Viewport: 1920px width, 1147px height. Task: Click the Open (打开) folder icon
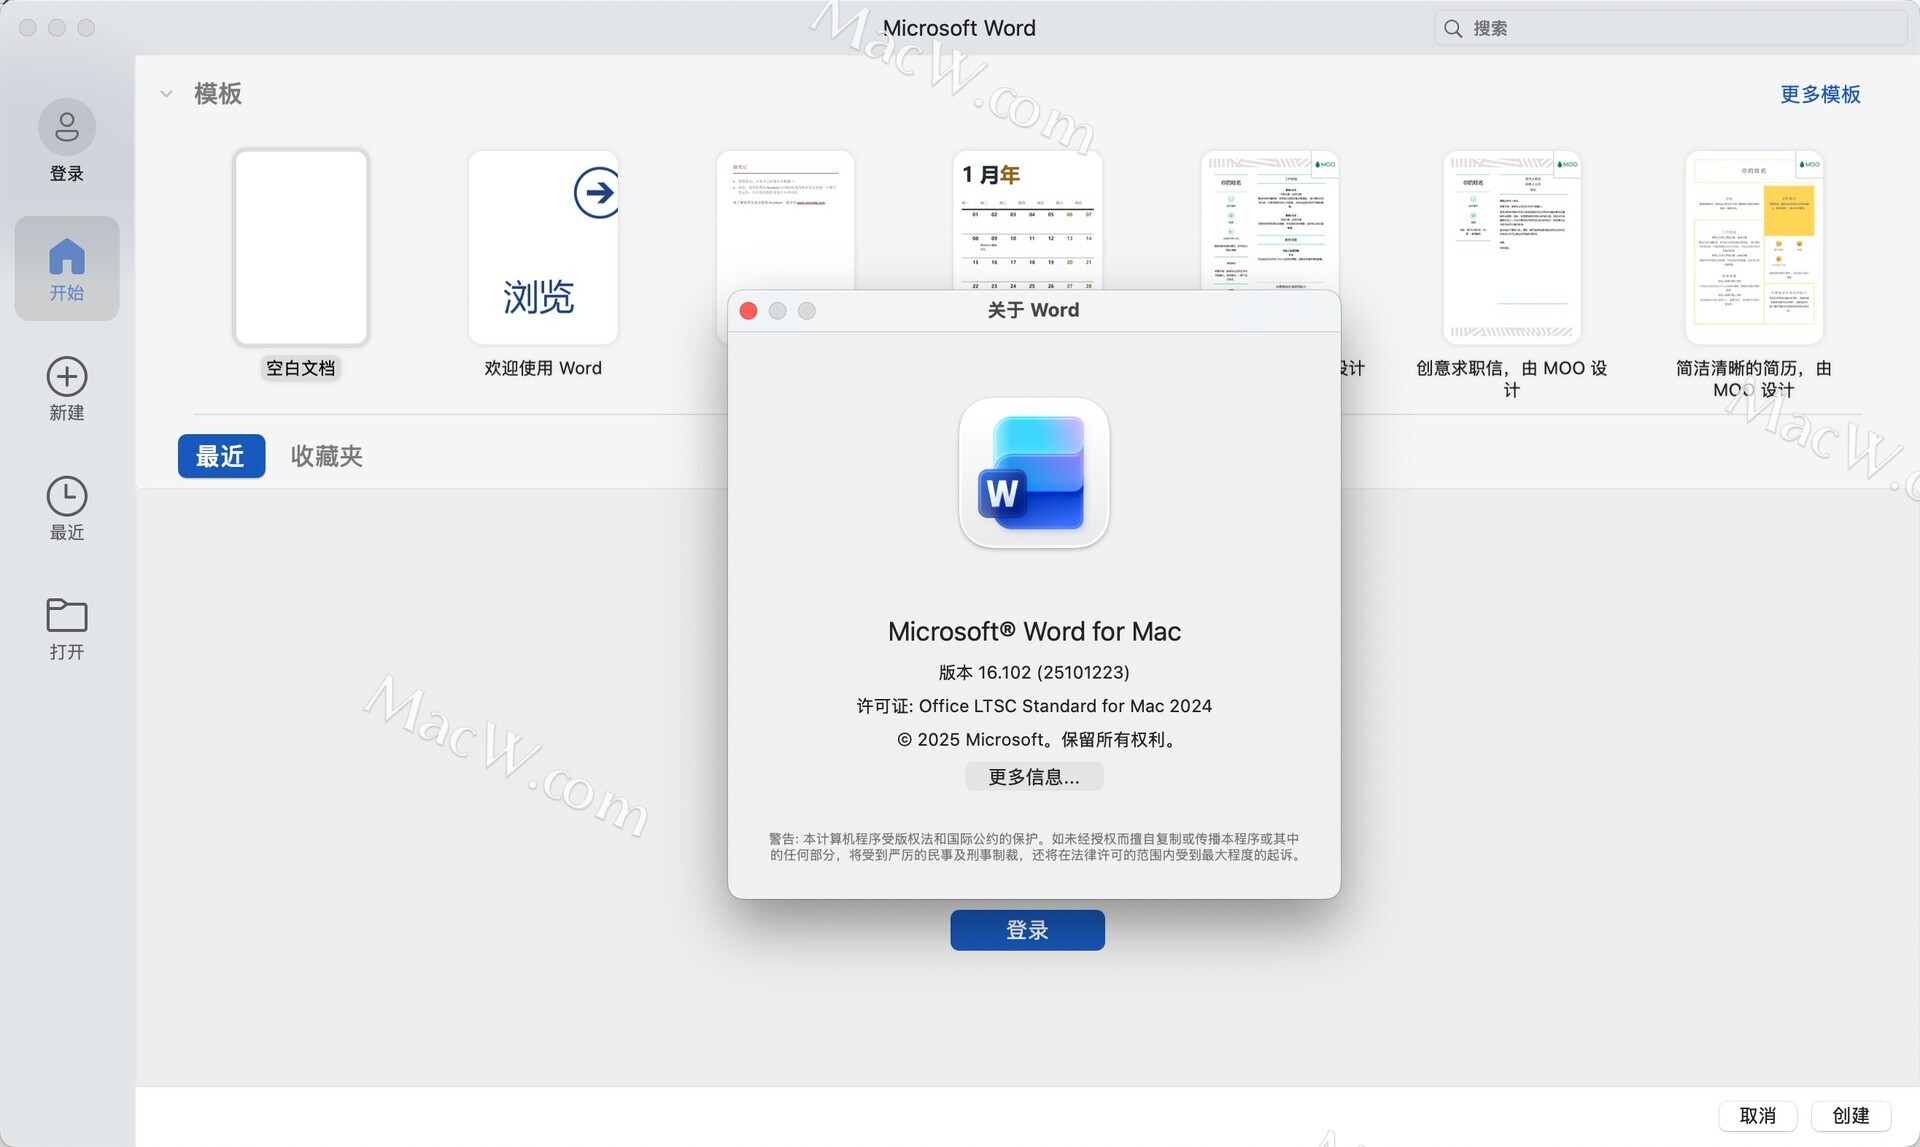(x=67, y=615)
